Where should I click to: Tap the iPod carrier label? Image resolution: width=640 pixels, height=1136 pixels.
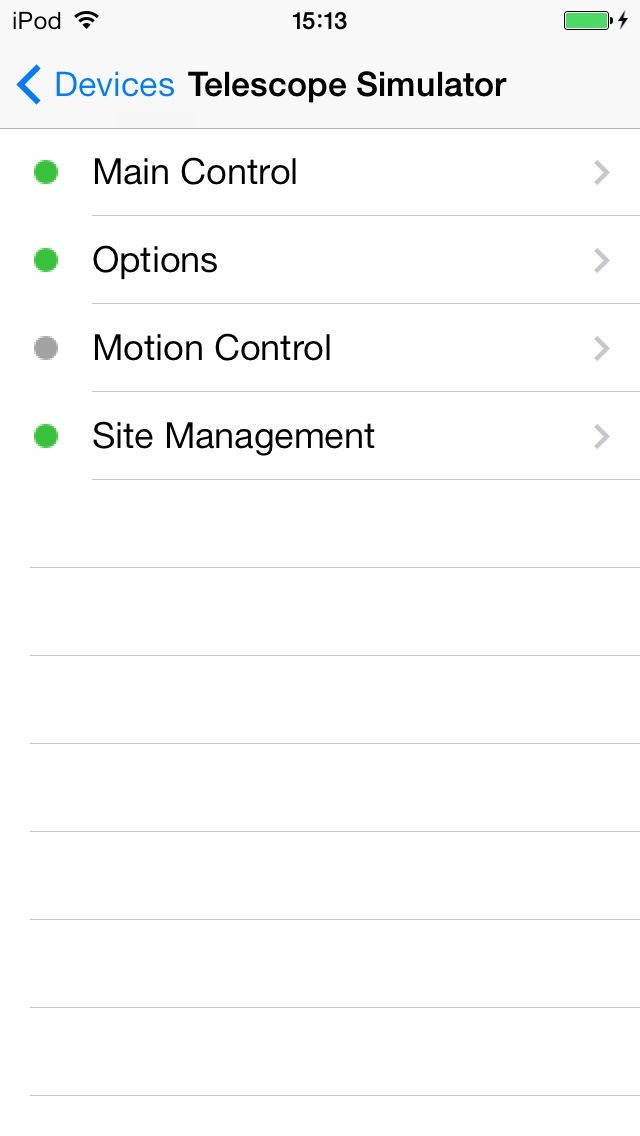36,21
